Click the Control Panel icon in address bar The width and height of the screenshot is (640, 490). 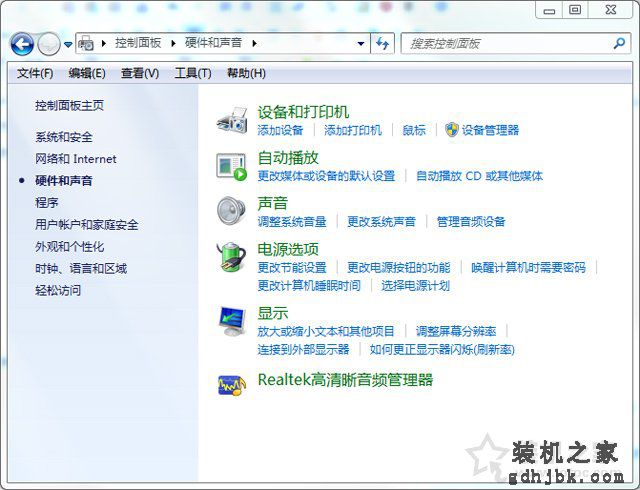[x=87, y=43]
